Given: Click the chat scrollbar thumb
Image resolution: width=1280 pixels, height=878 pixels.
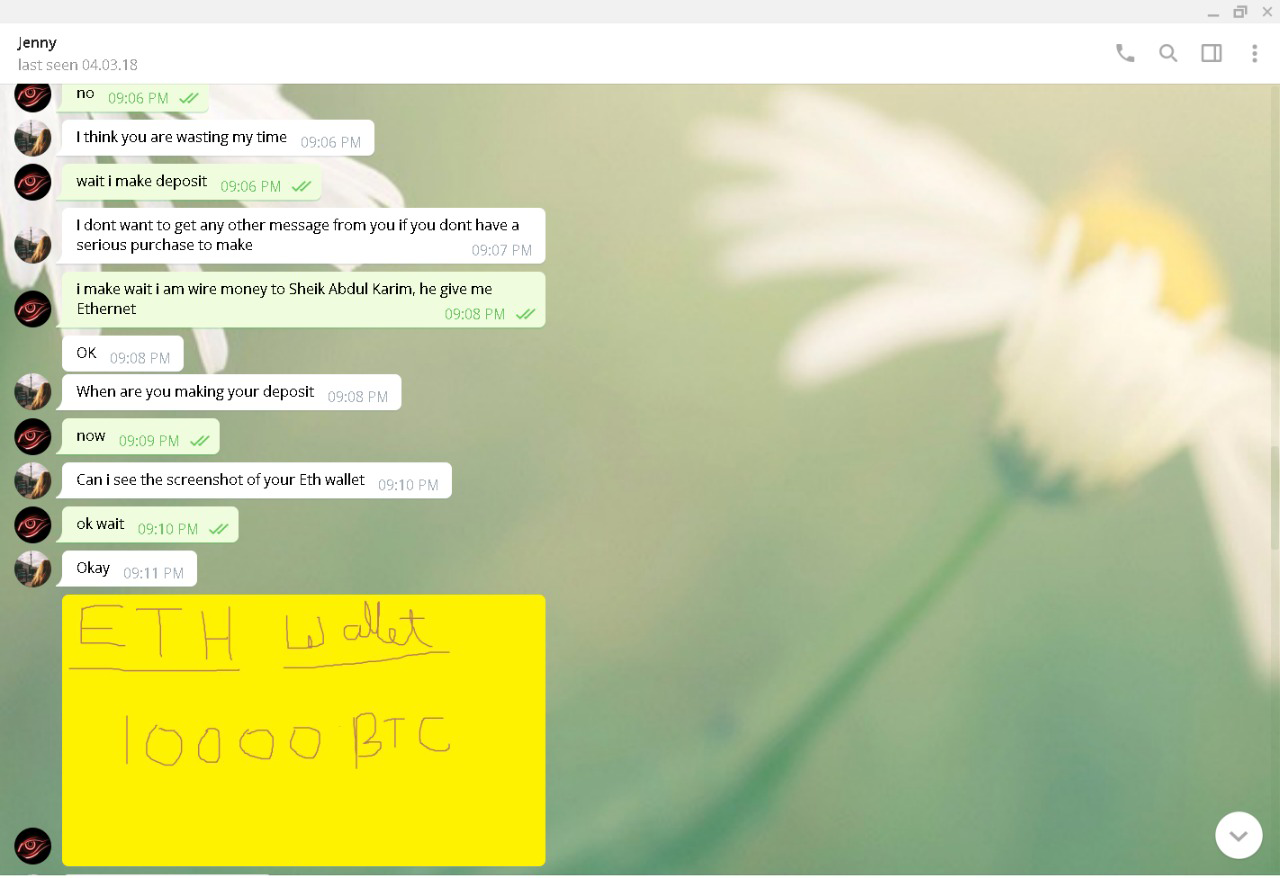Looking at the screenshot, I should 1275,497.
